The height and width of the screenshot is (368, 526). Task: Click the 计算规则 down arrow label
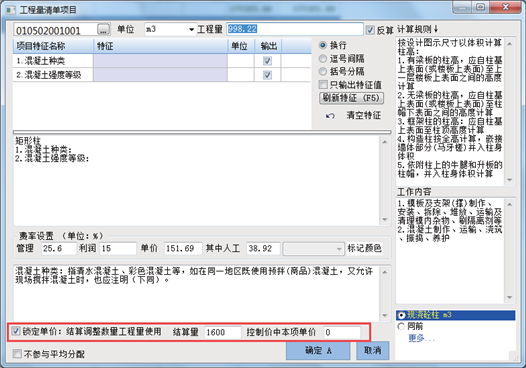(x=418, y=30)
